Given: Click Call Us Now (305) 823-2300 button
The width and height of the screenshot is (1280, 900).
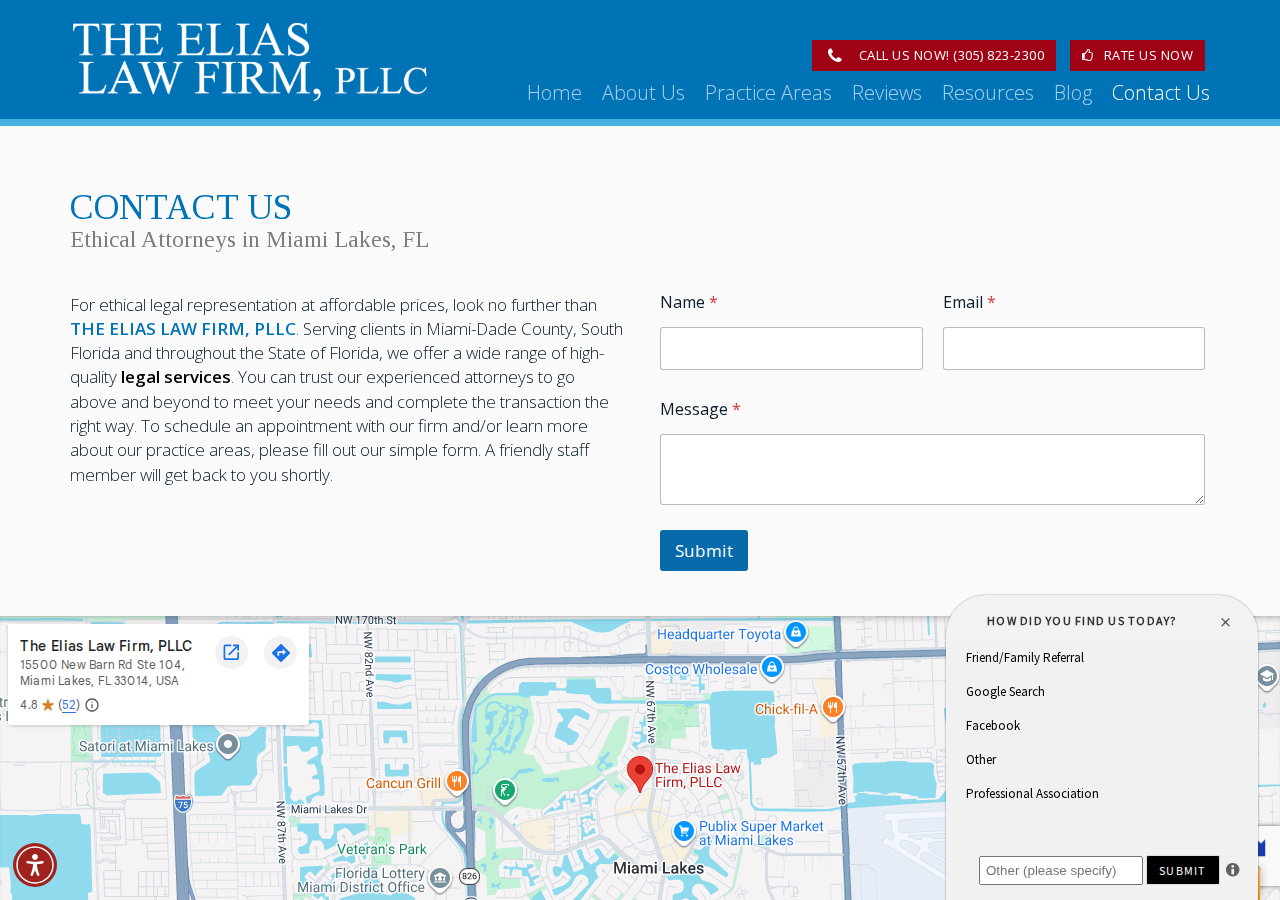Looking at the screenshot, I should pyautogui.click(x=934, y=56).
